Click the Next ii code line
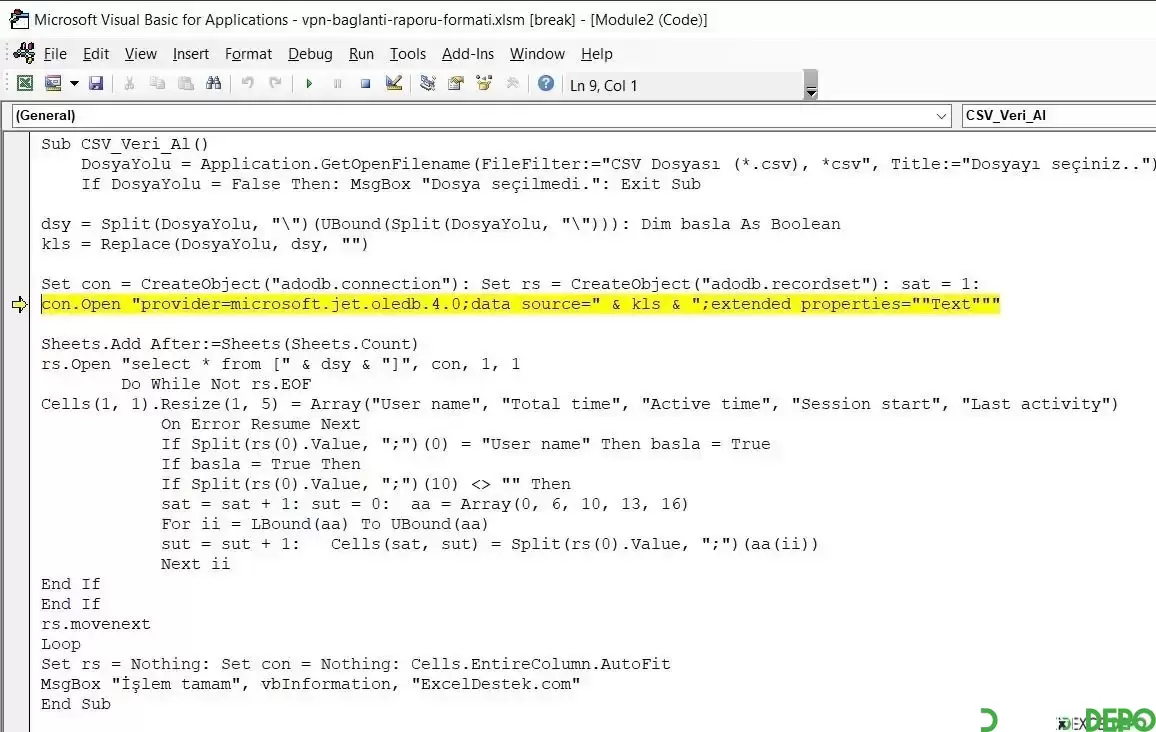This screenshot has height=732, width=1156. [x=195, y=563]
